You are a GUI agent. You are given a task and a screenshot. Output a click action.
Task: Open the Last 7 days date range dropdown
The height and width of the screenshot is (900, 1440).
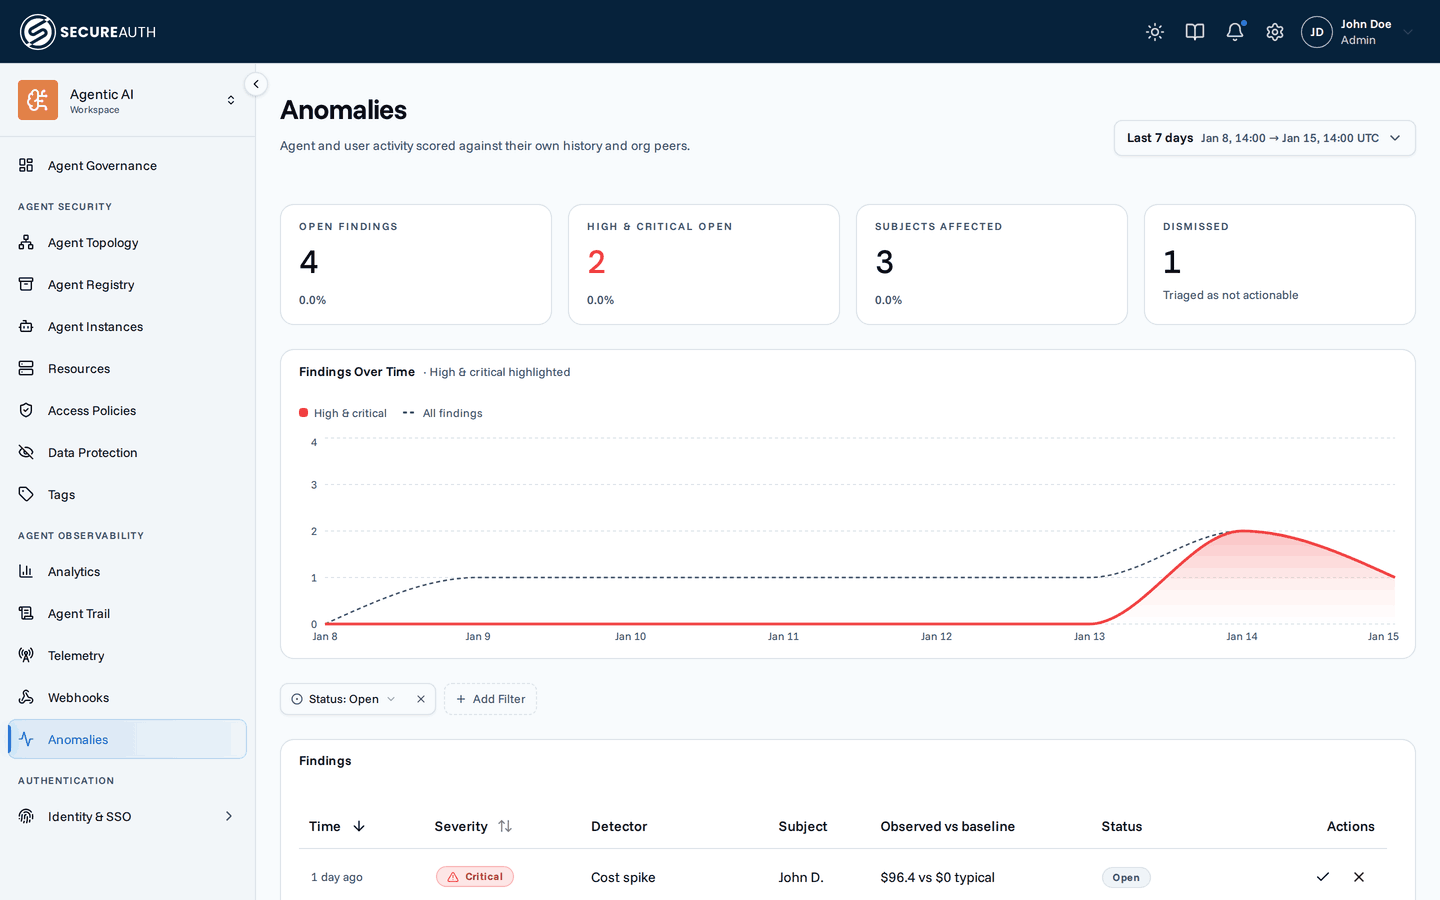(1264, 138)
